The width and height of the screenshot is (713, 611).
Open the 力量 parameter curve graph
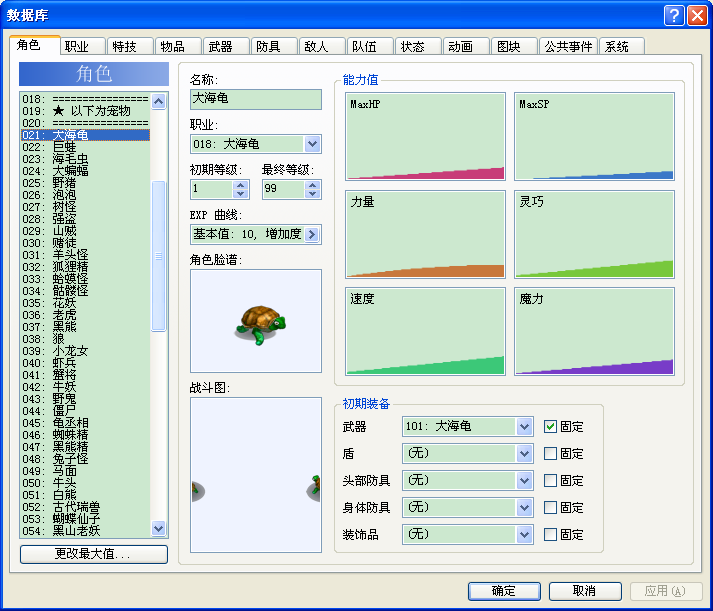click(425, 234)
